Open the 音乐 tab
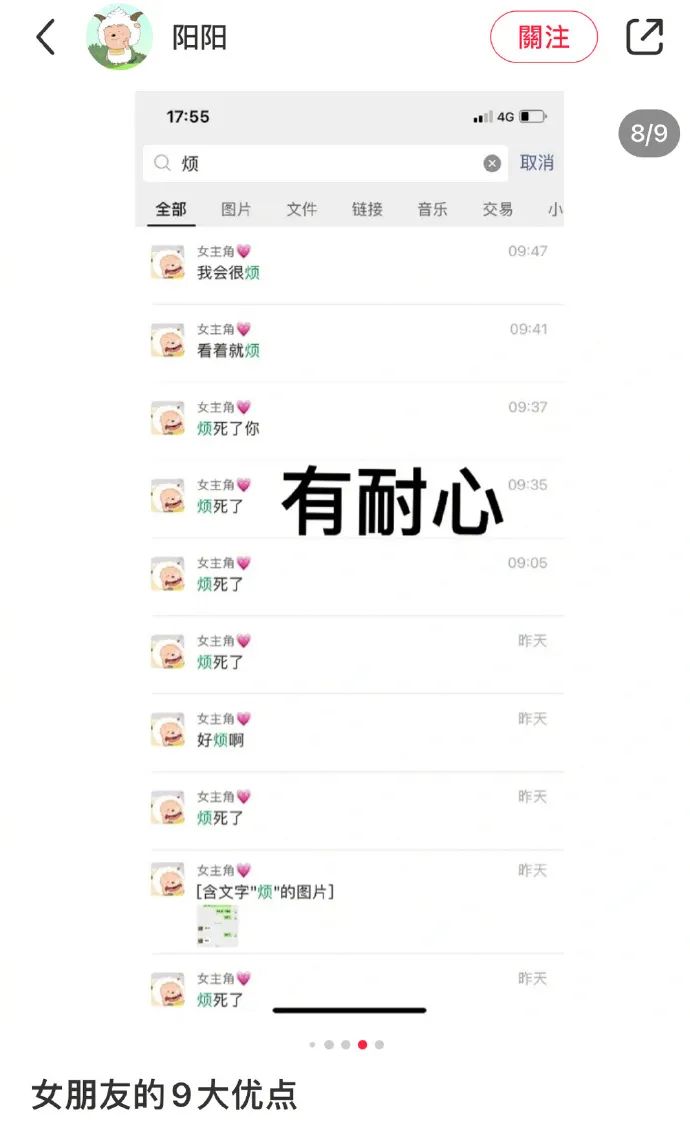 (432, 209)
